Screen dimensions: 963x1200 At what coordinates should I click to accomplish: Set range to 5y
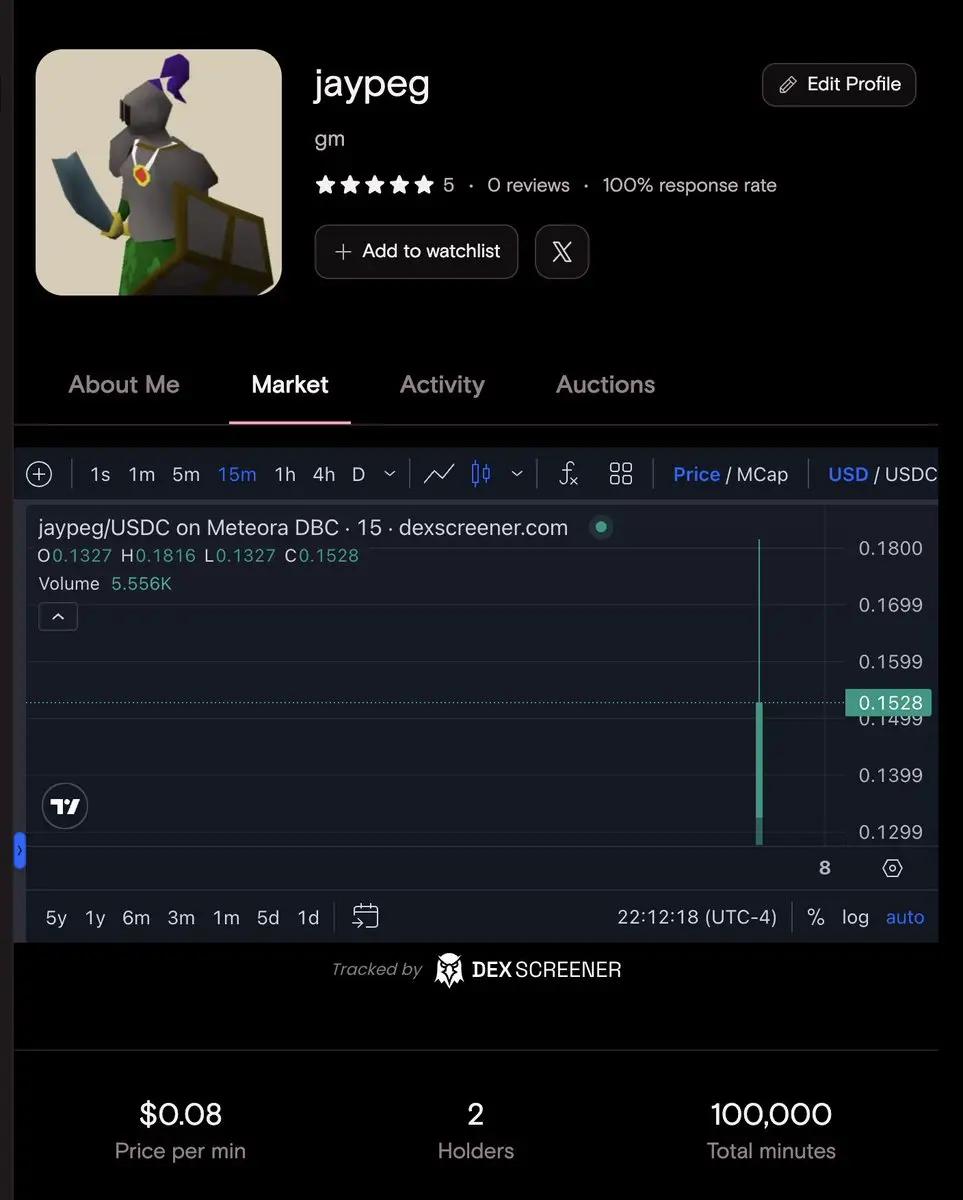coord(56,918)
